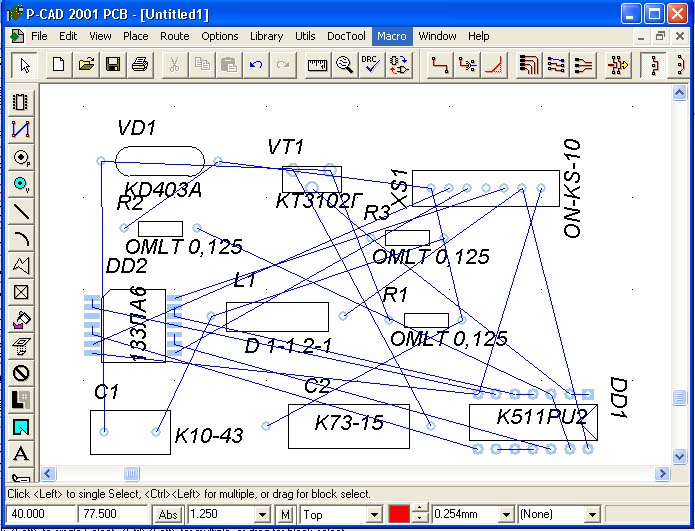Select the K73-15 capacitor component
The image size is (695, 531).
point(349,426)
